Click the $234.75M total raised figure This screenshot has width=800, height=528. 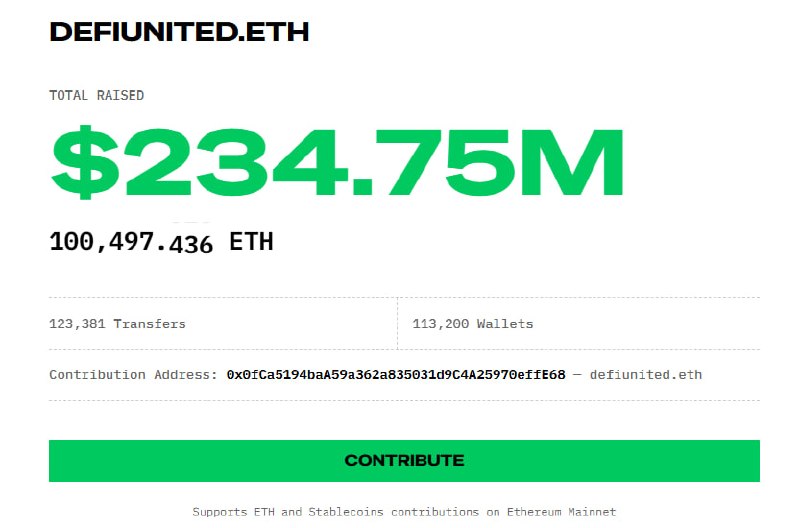pos(338,161)
